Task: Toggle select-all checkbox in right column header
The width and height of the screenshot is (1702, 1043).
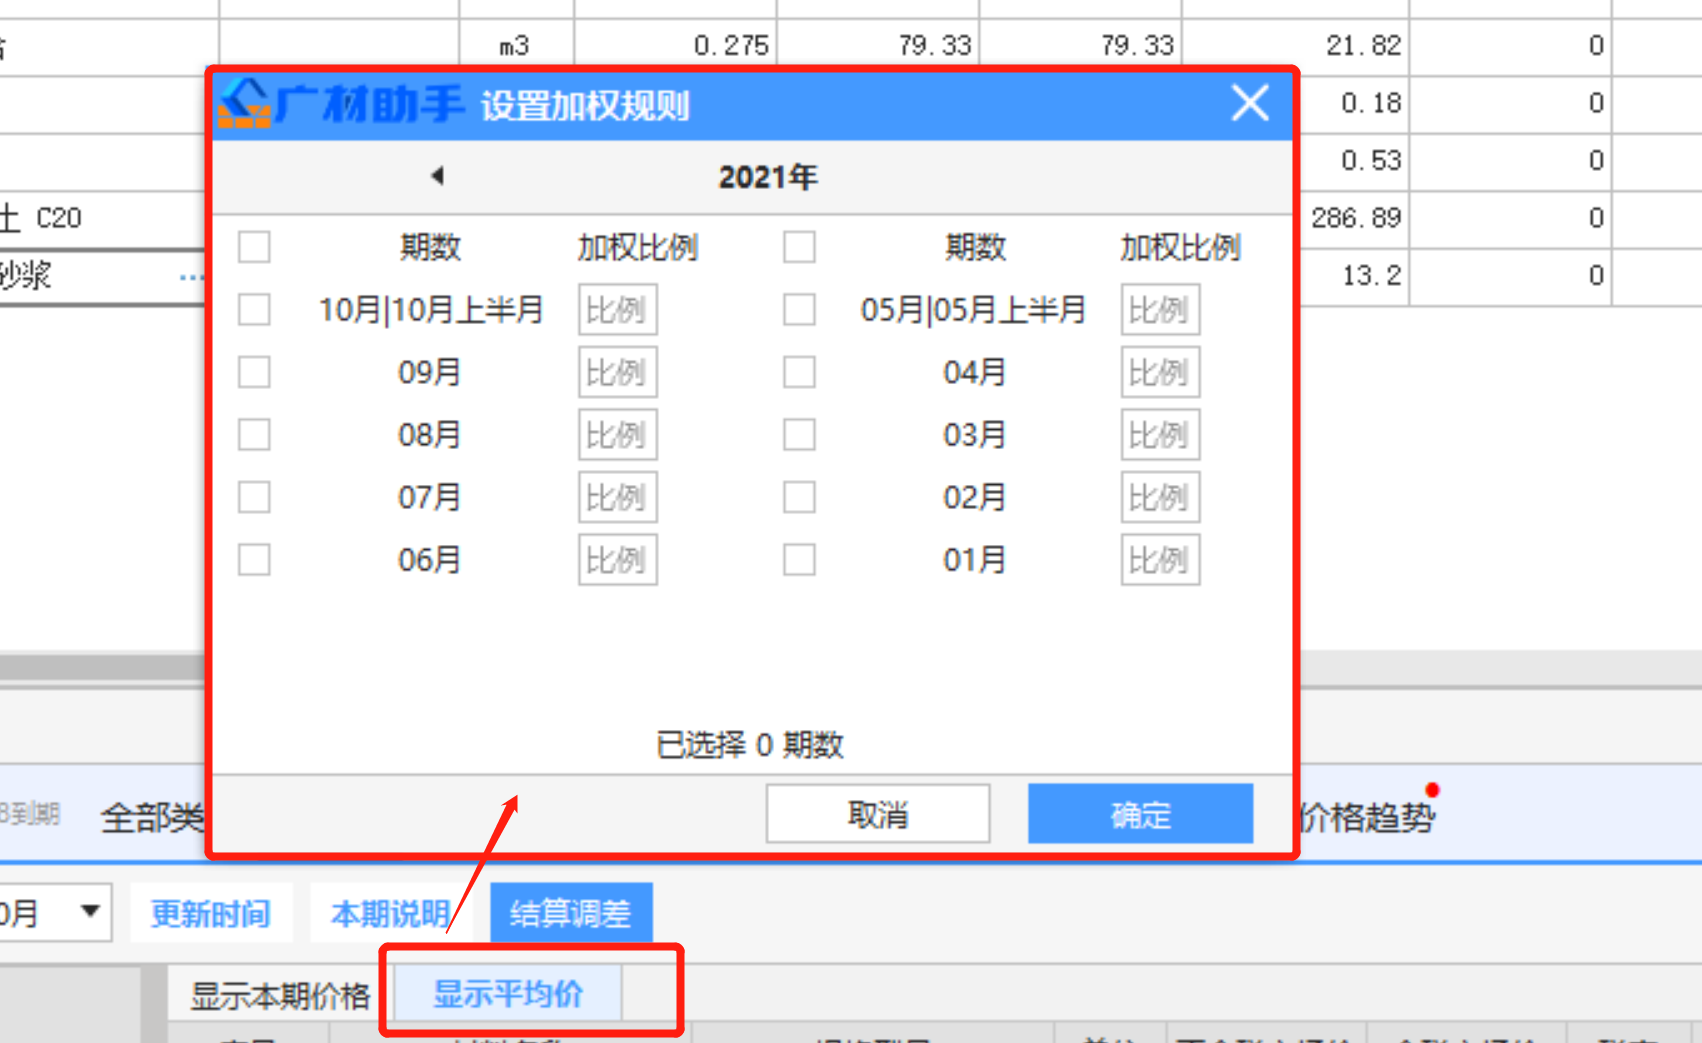Action: (x=799, y=247)
